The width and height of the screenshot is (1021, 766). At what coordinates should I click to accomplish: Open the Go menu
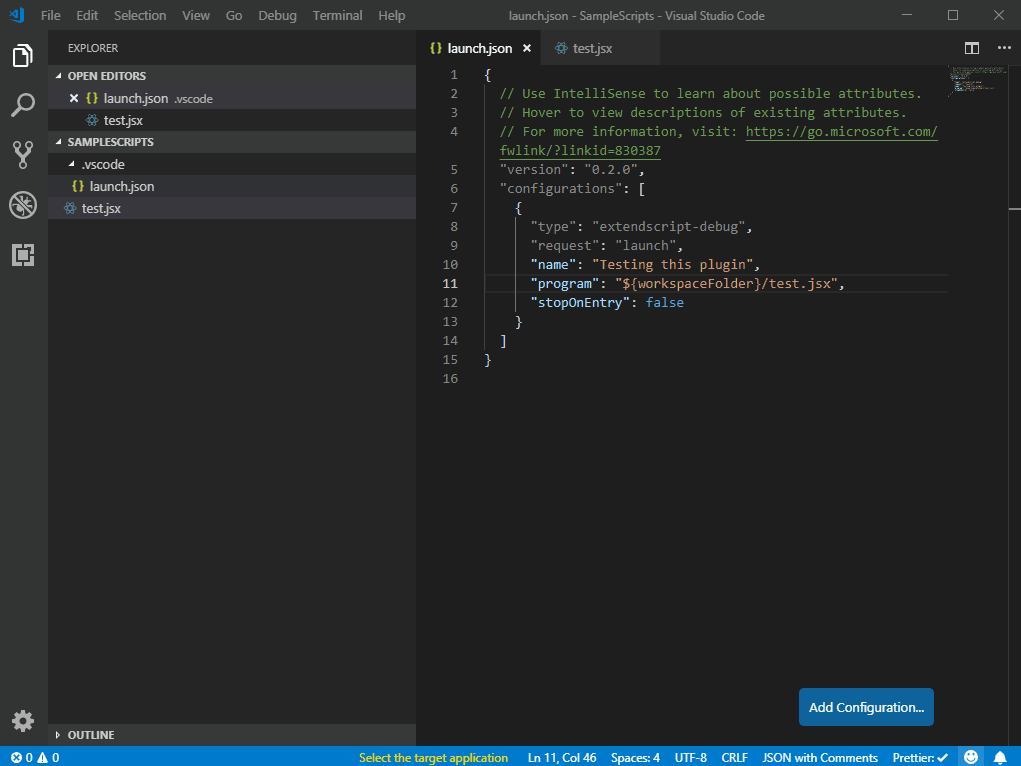(234, 16)
